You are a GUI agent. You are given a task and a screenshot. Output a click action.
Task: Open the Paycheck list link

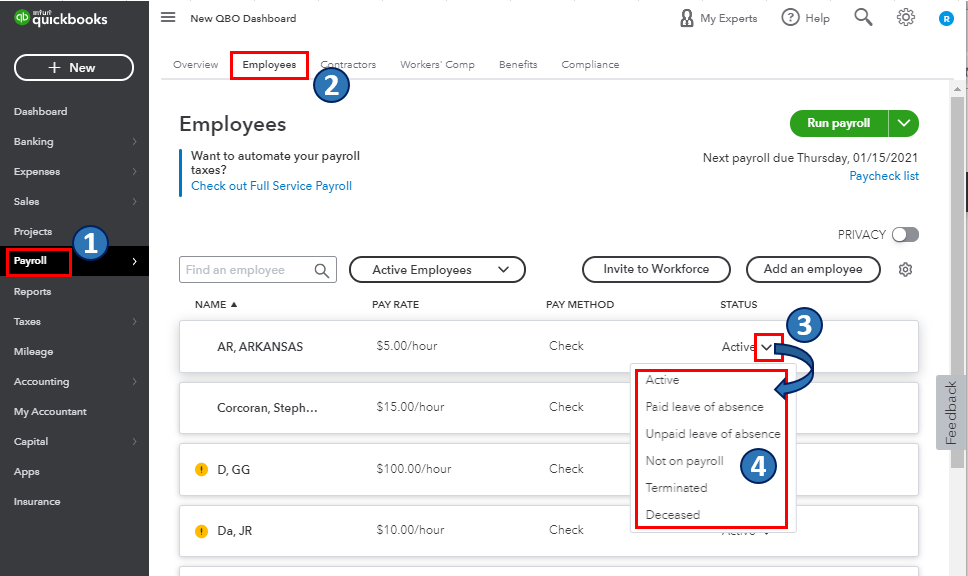(x=884, y=176)
